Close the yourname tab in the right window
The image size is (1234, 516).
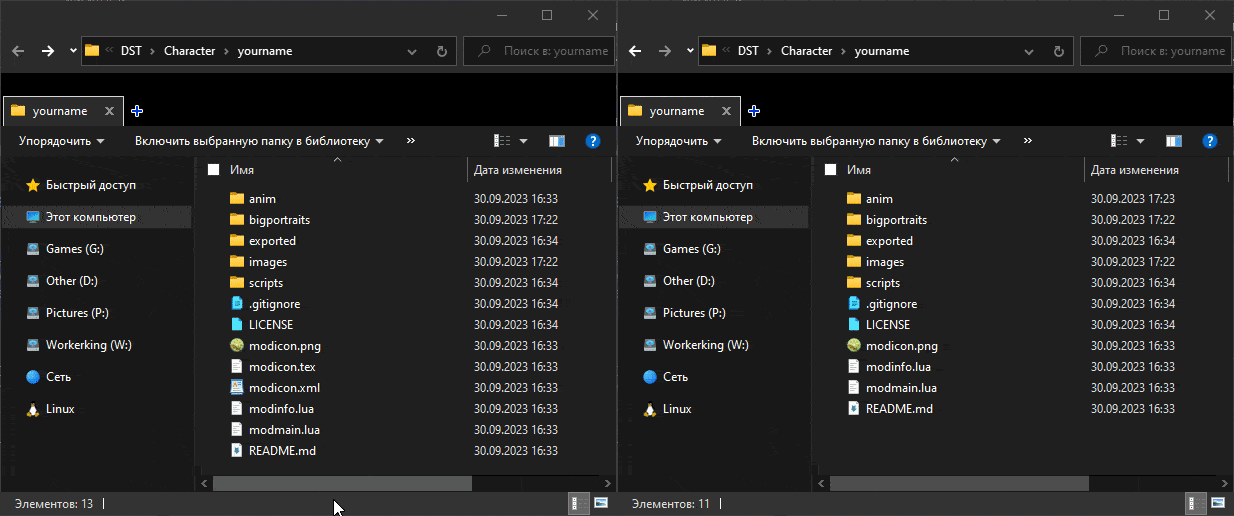(x=726, y=111)
